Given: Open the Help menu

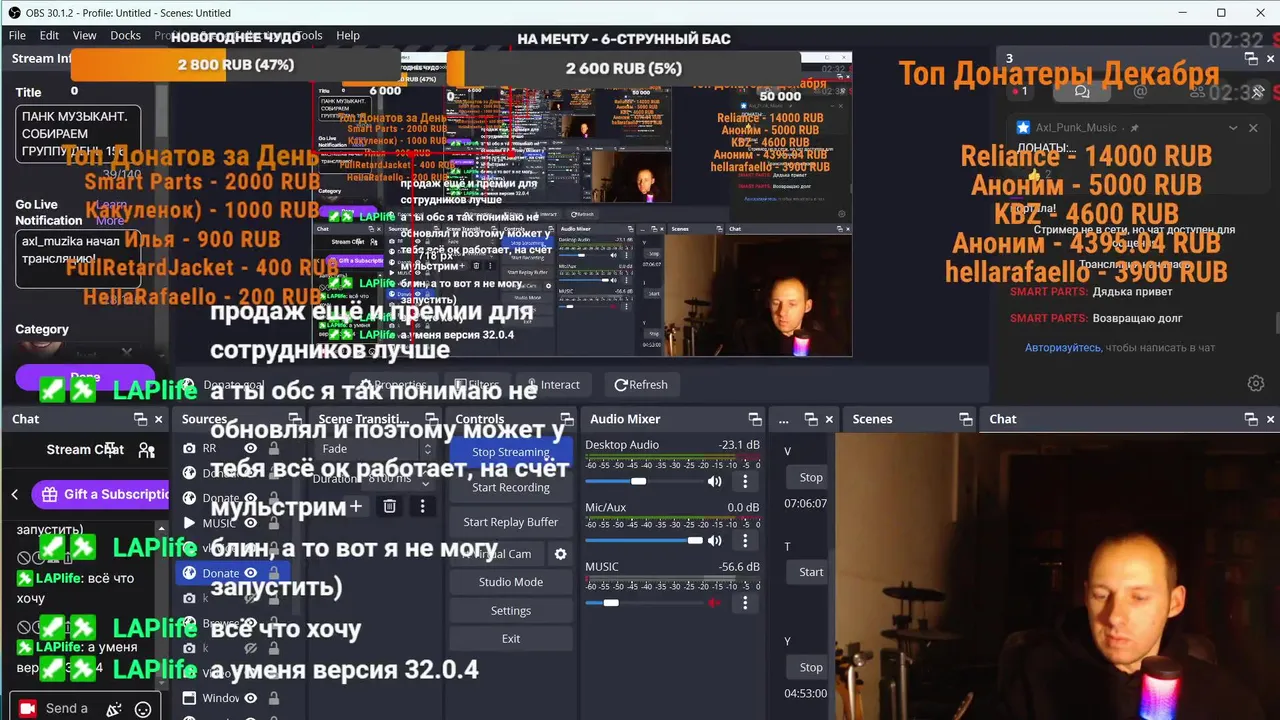Looking at the screenshot, I should point(348,35).
